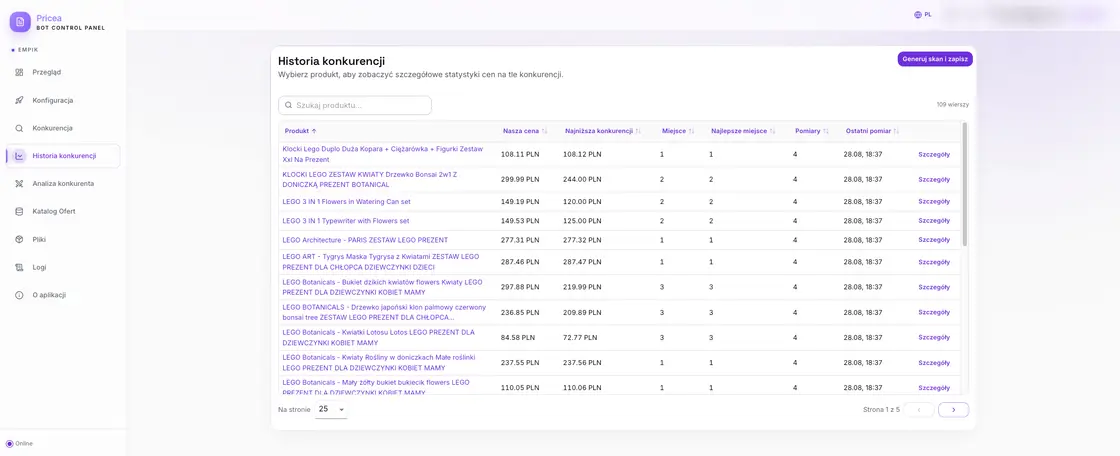Open LEGO 3 IN 1 Typewriter product link
Screen dimensions: 1120x456
pyautogui.click(x=346, y=221)
